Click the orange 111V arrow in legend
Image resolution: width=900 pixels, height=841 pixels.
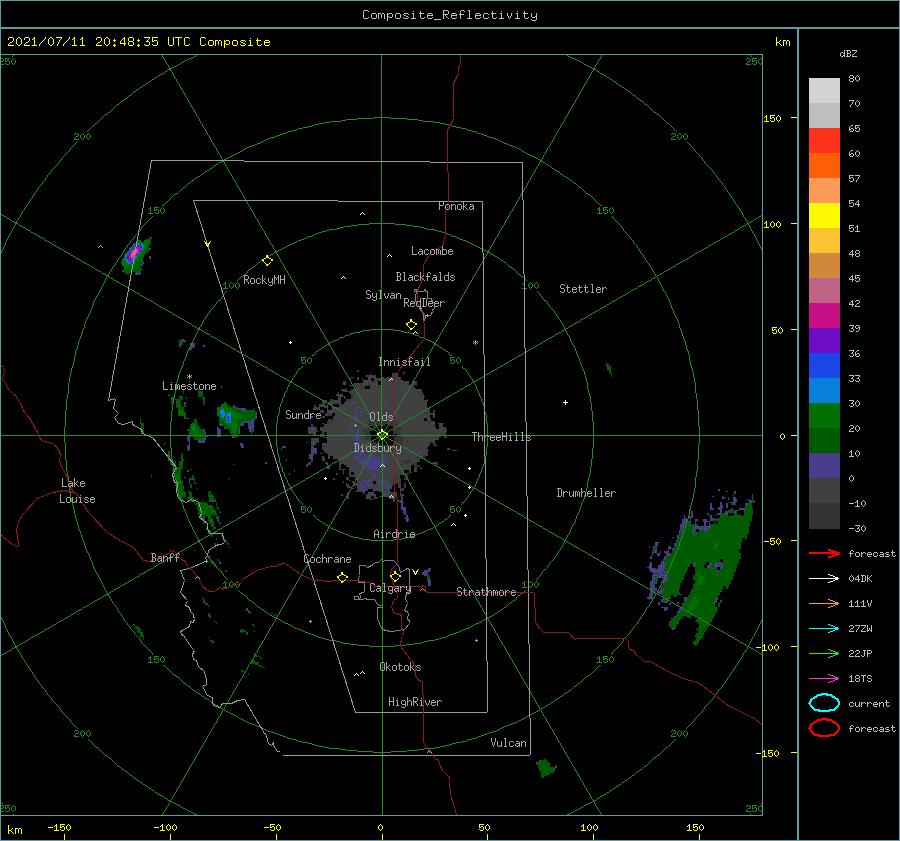pyautogui.click(x=824, y=603)
